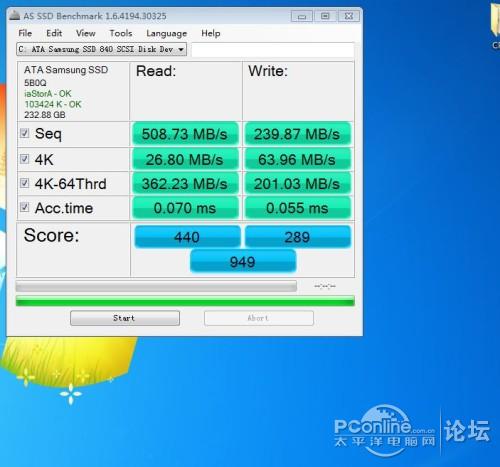The width and height of the screenshot is (500, 467).
Task: Expand the drive selection dropdown arrow
Action: coord(181,49)
